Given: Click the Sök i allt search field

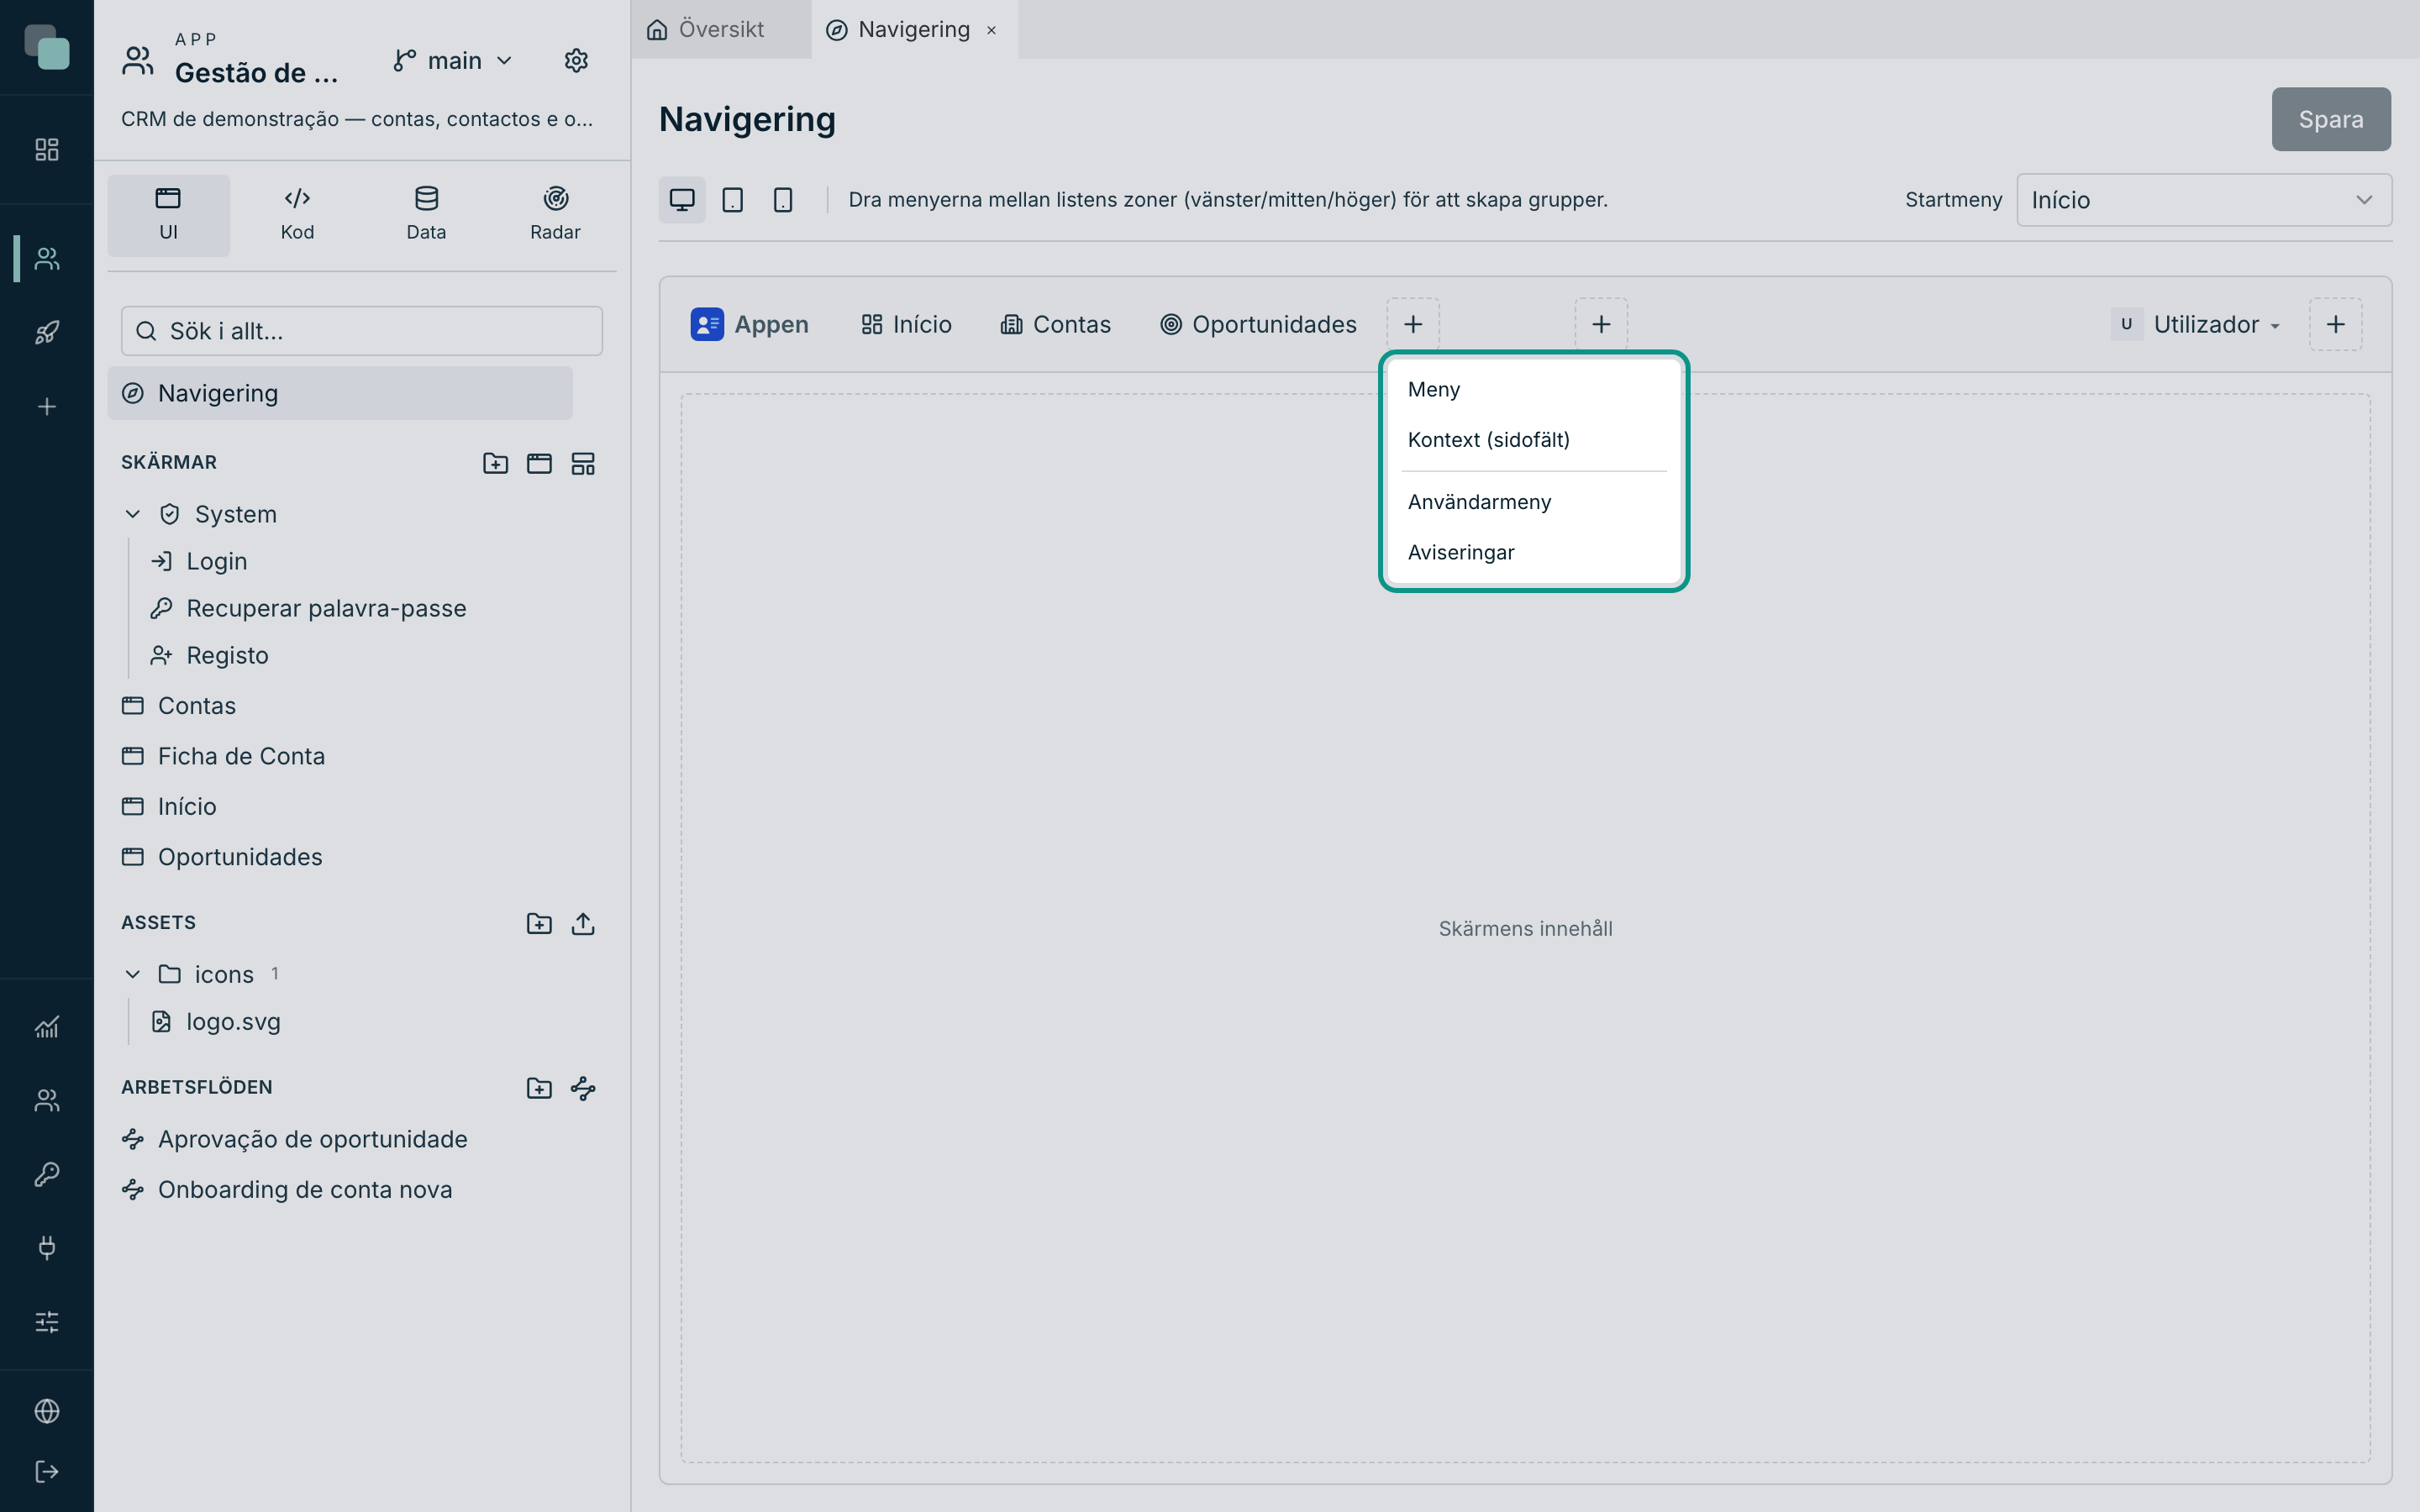Looking at the screenshot, I should tap(362, 331).
